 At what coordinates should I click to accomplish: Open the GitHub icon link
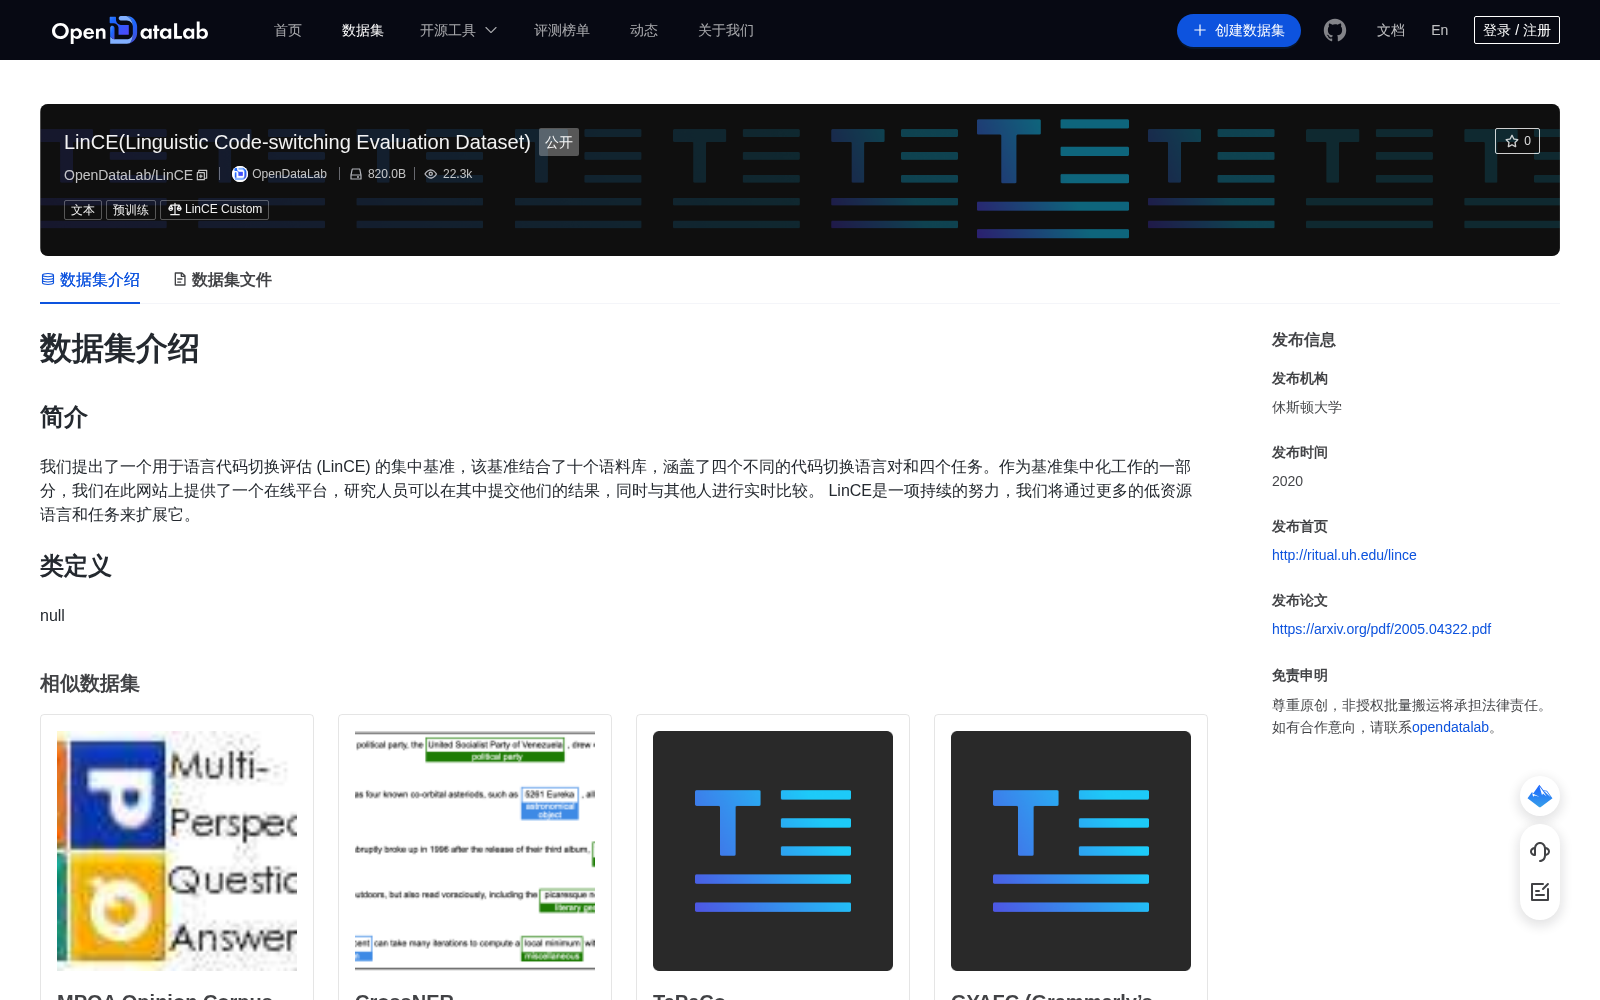tap(1334, 30)
